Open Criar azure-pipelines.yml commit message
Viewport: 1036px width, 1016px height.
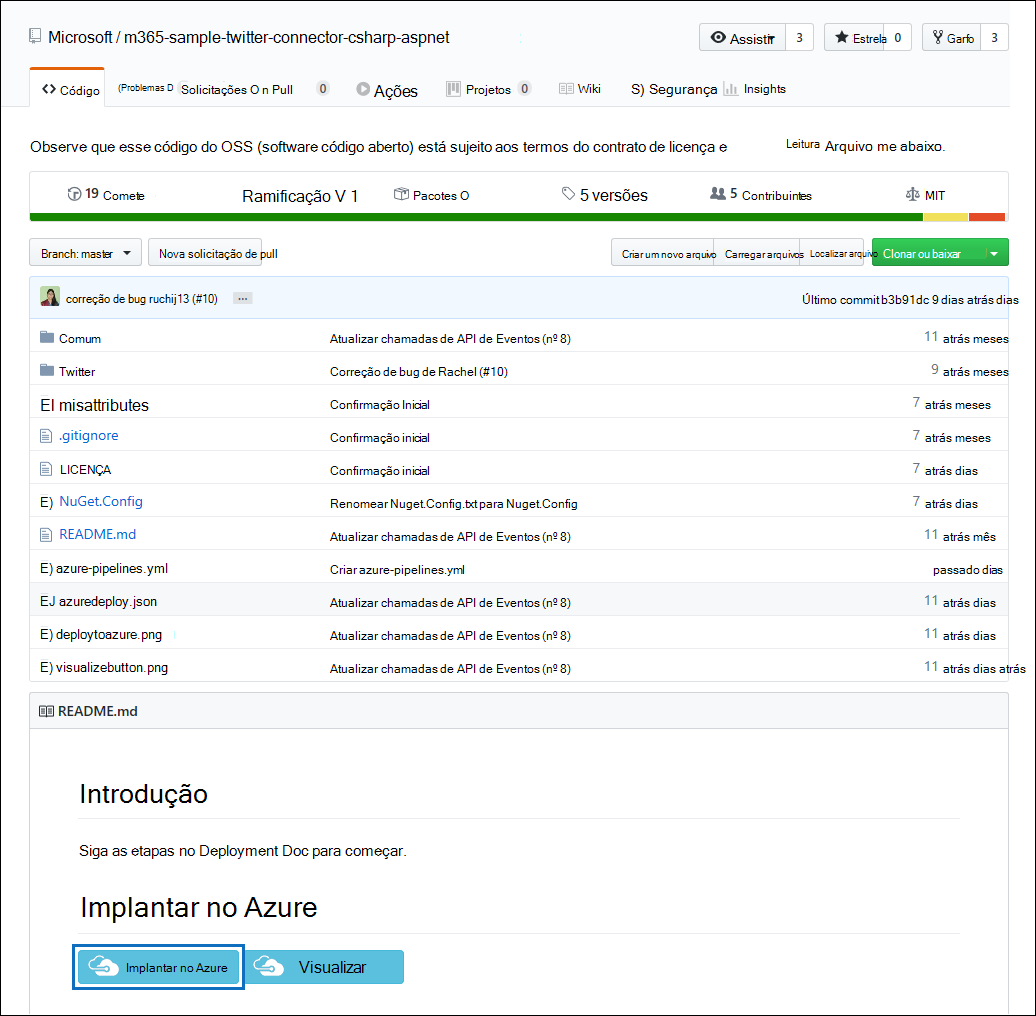[397, 569]
